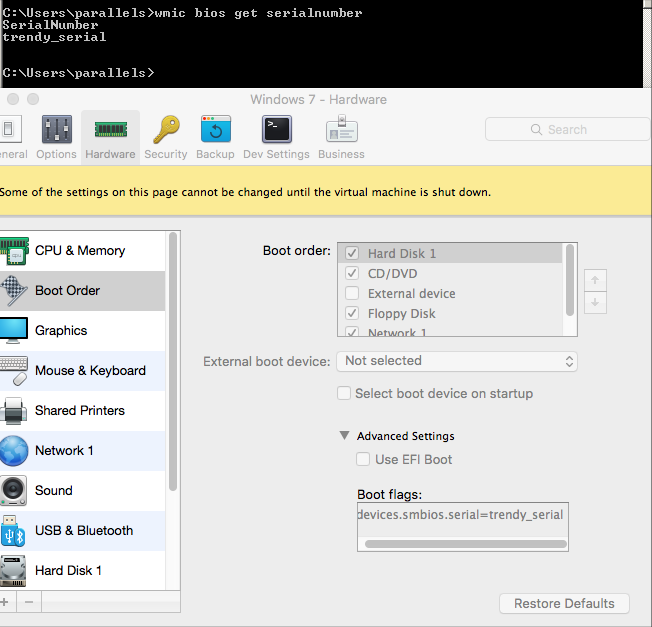Click the USB & Bluetooth icon
652x627 pixels.
click(13, 531)
